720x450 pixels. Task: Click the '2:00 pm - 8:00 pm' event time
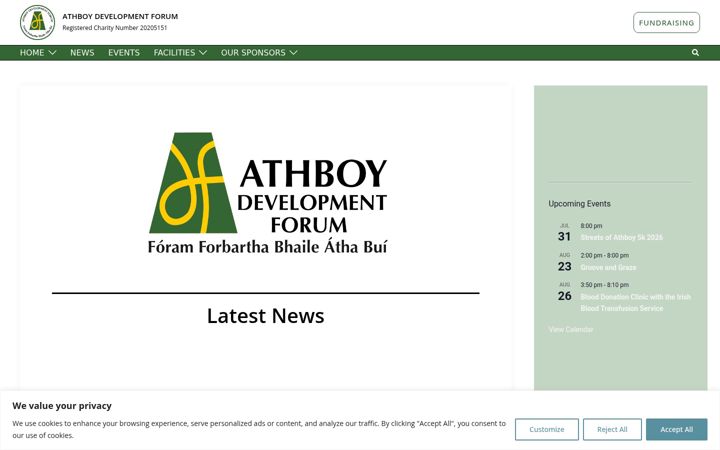coord(604,255)
